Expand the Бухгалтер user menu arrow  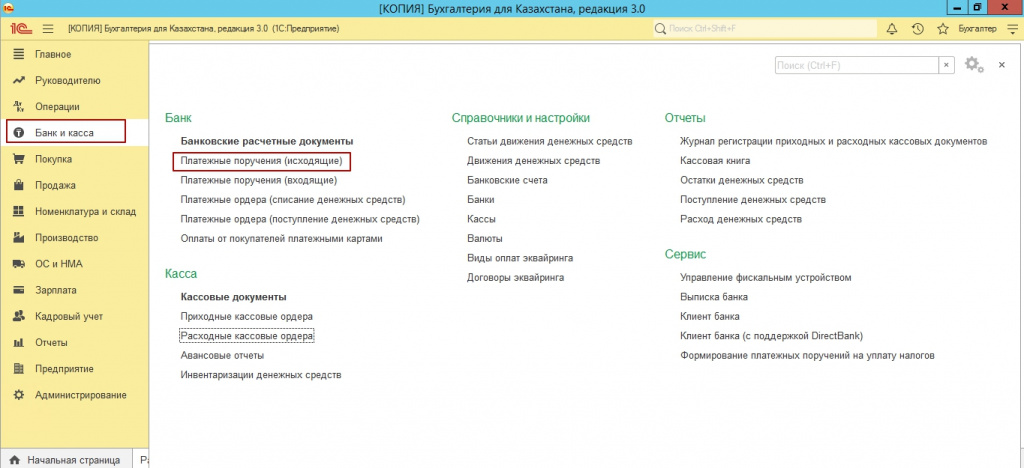pyautogui.click(x=1010, y=29)
